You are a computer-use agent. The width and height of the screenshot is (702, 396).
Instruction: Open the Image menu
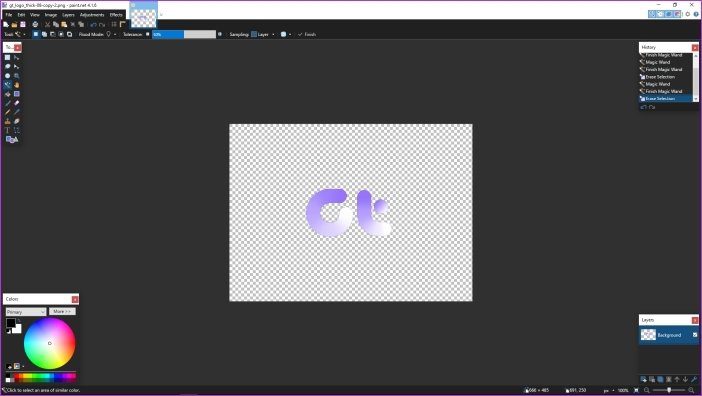pos(51,15)
